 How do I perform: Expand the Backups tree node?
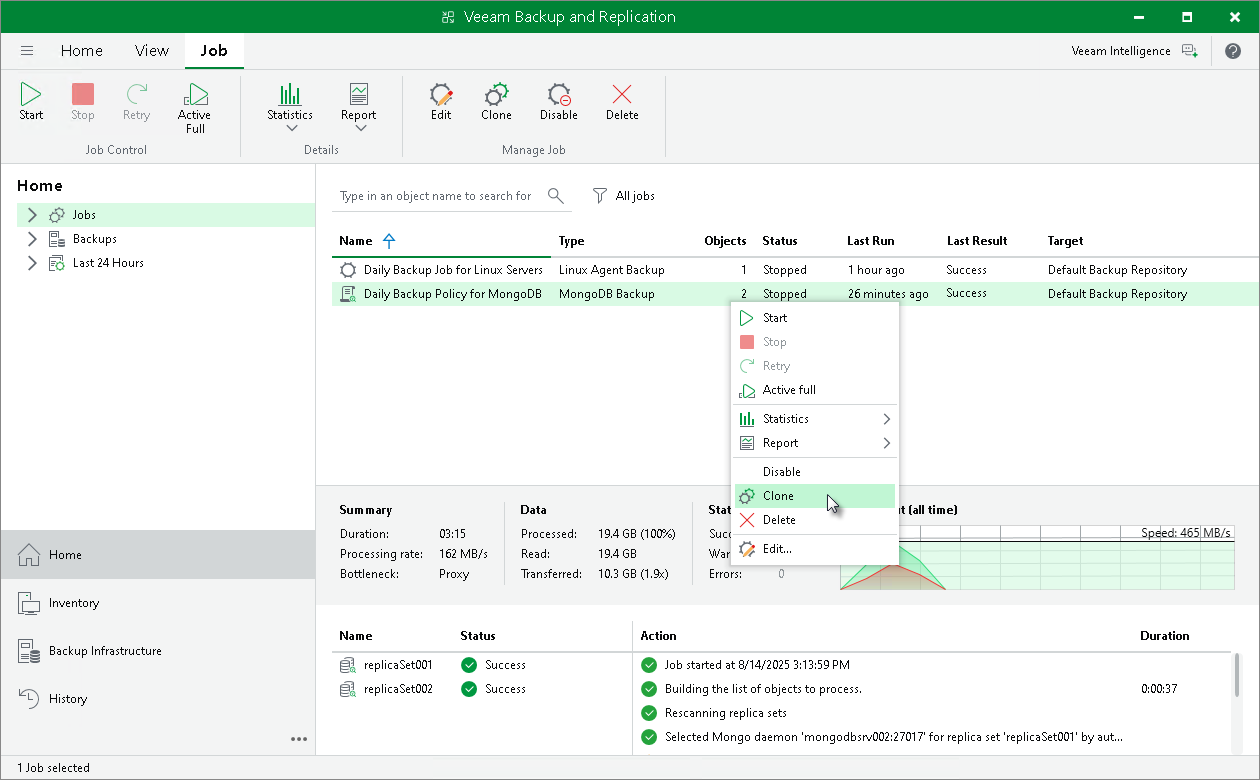pyautogui.click(x=32, y=238)
